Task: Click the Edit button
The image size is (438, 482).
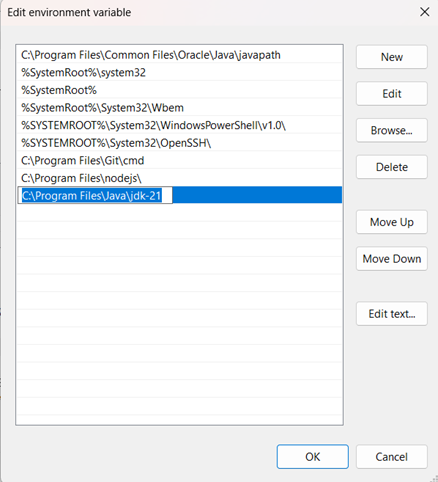Action: 392,94
